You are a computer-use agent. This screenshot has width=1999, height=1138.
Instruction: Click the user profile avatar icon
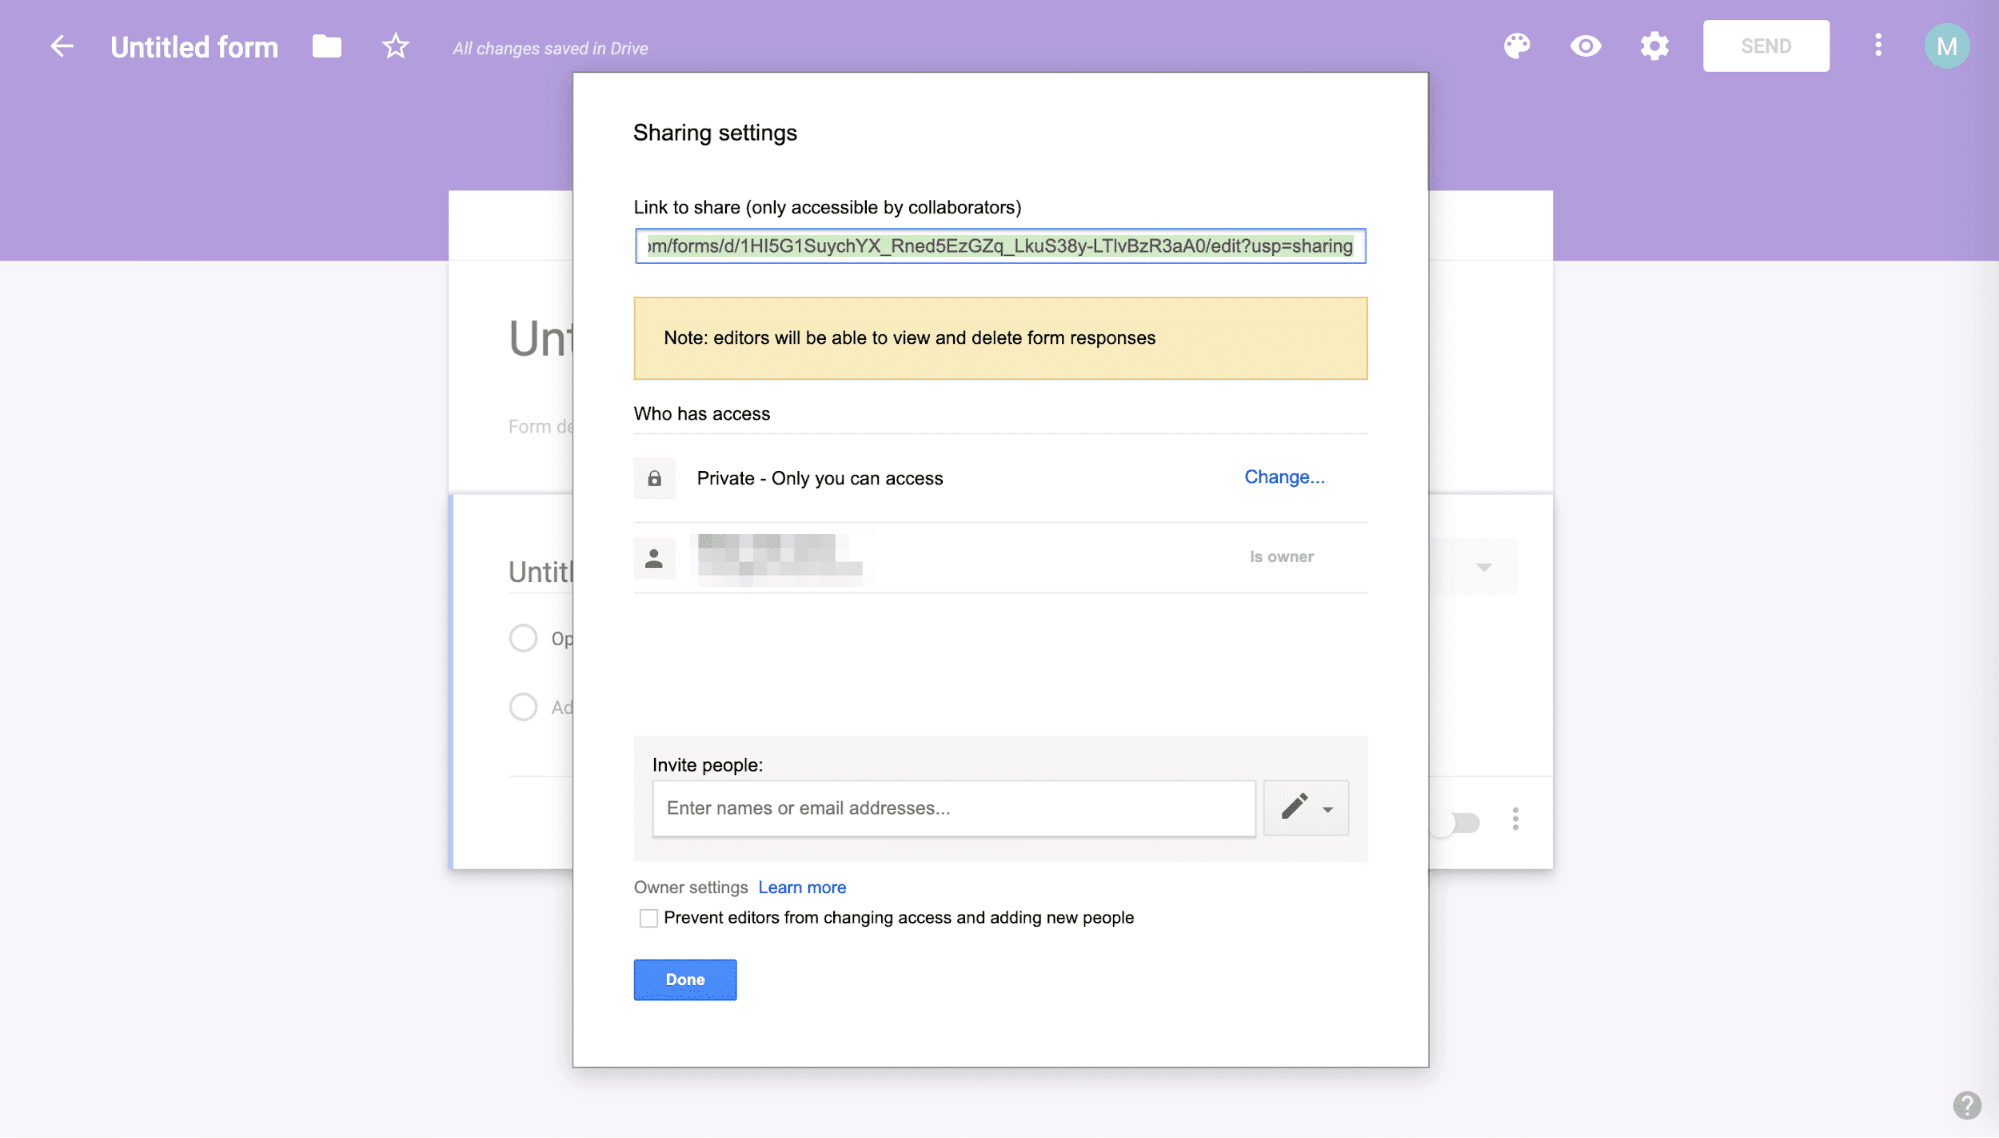[1947, 45]
